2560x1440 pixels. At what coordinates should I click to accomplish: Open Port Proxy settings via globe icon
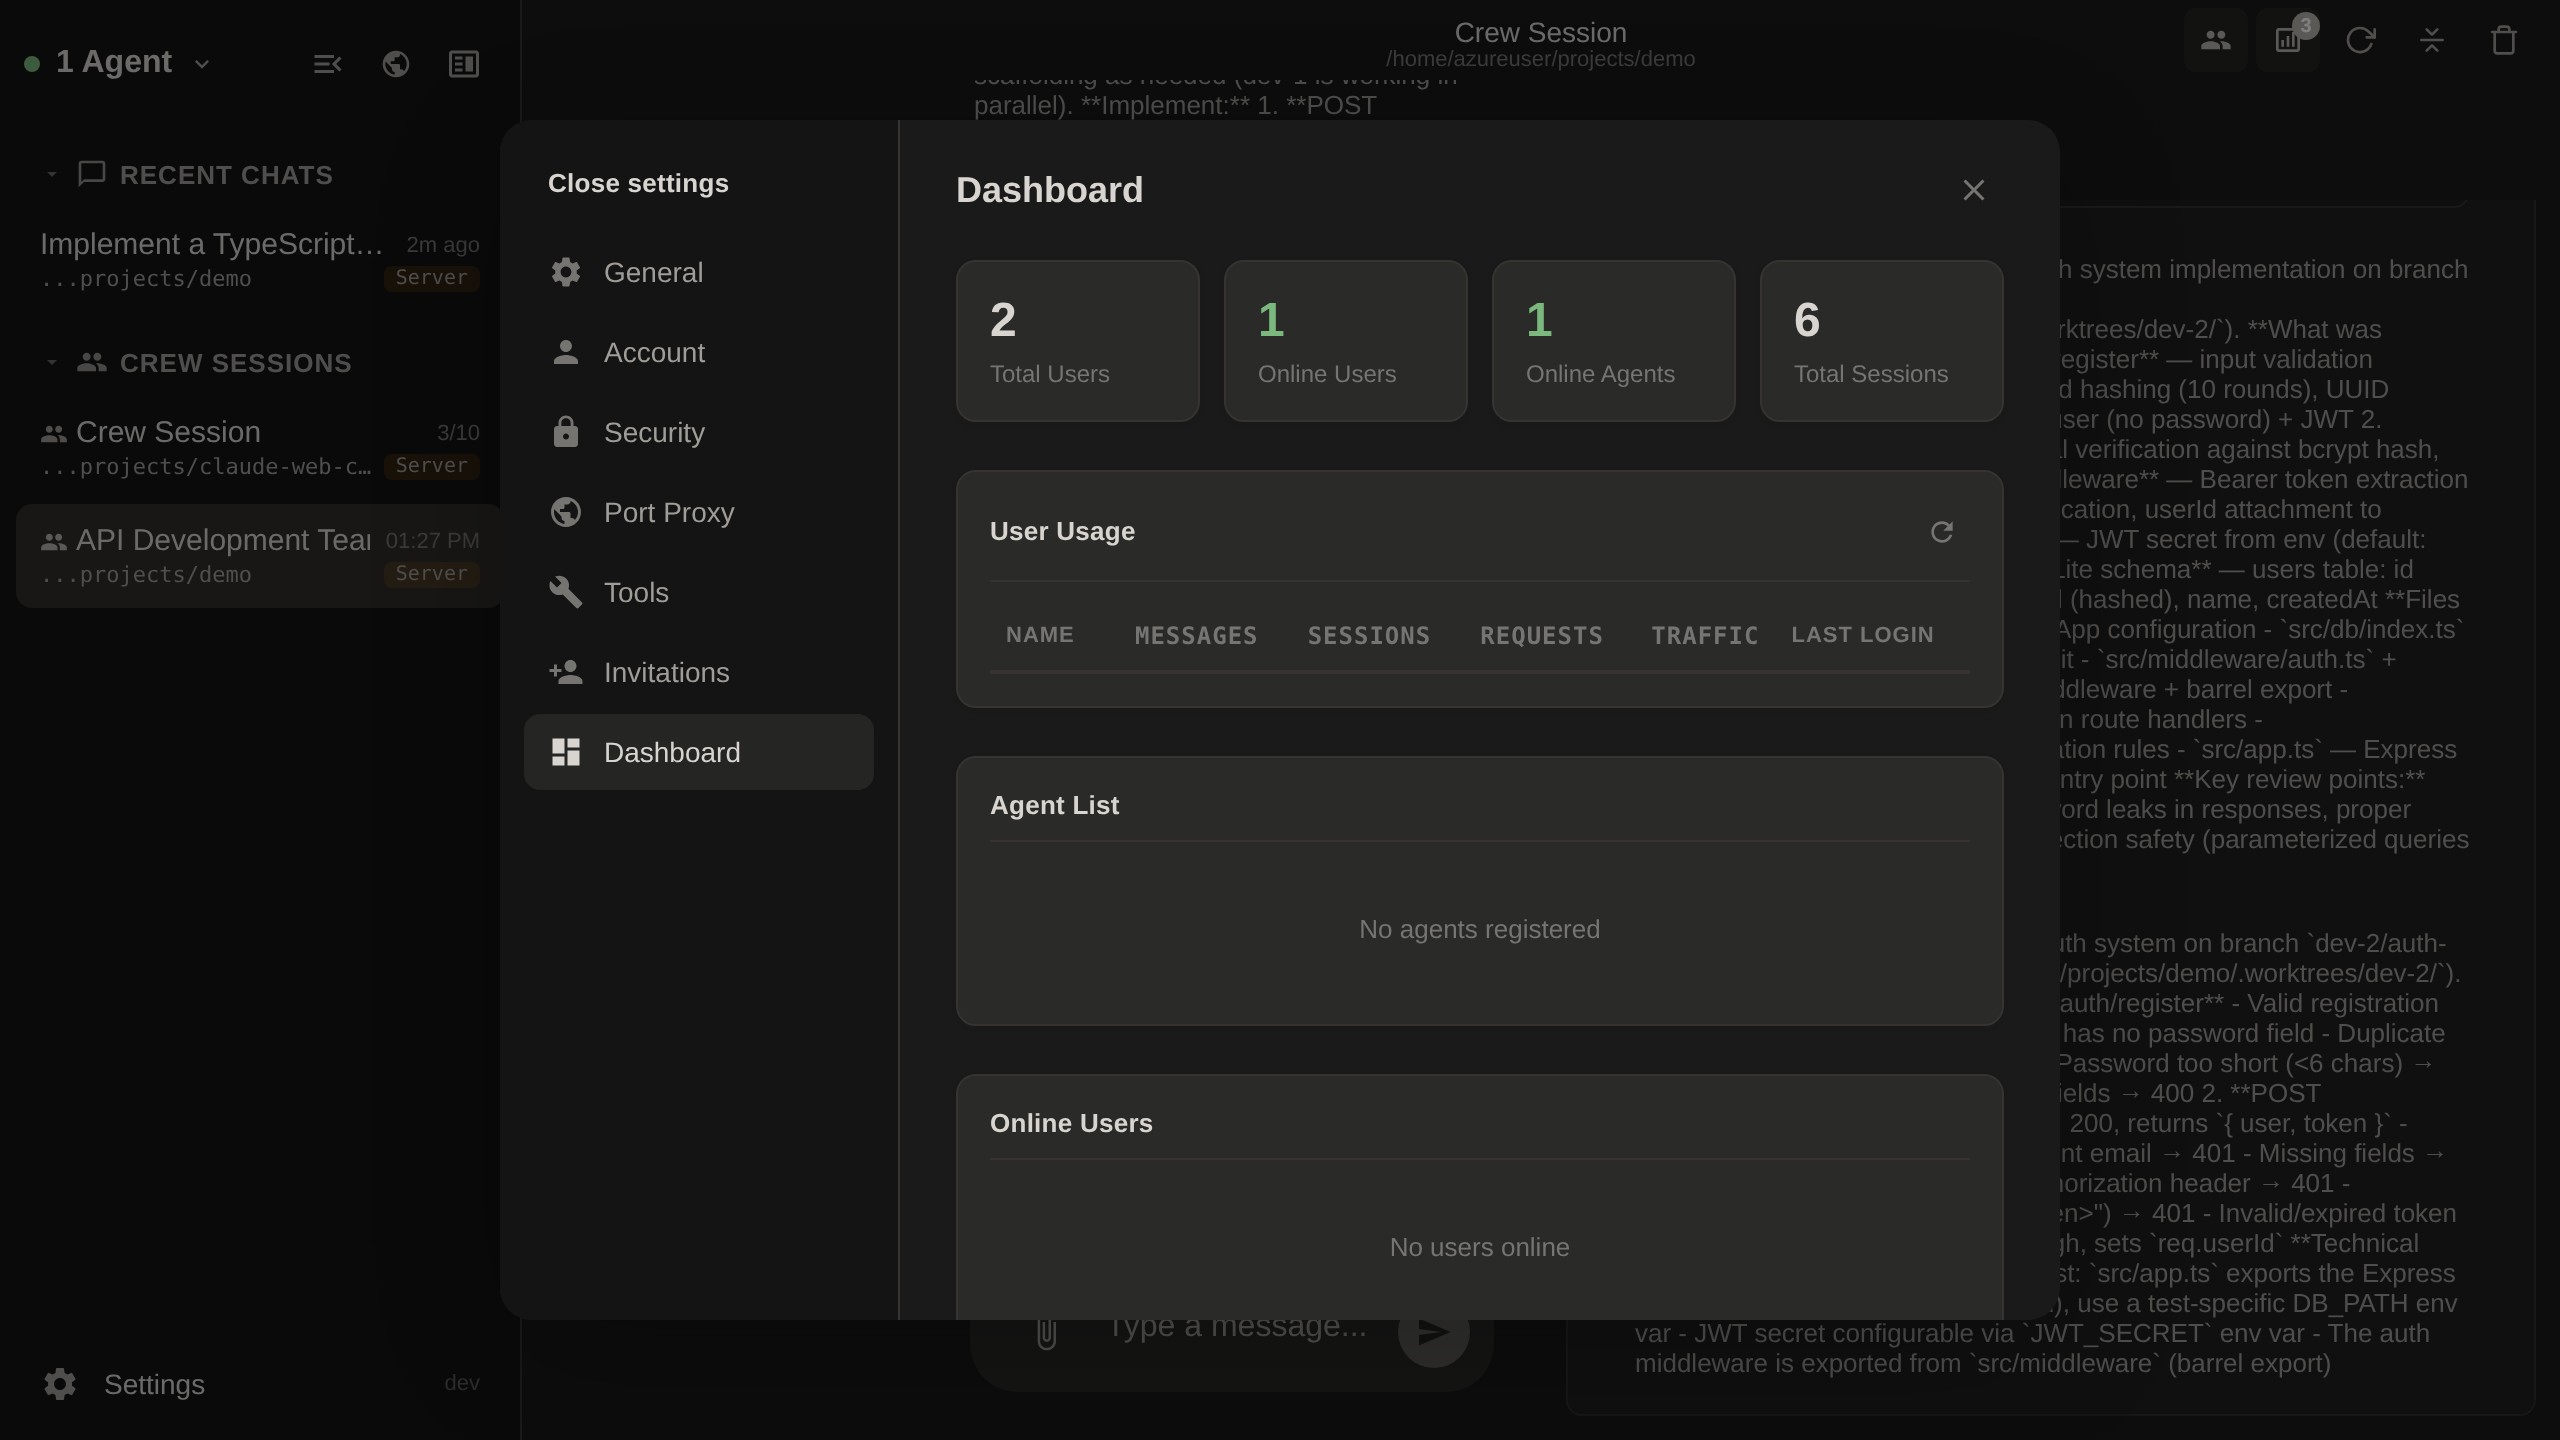[566, 512]
